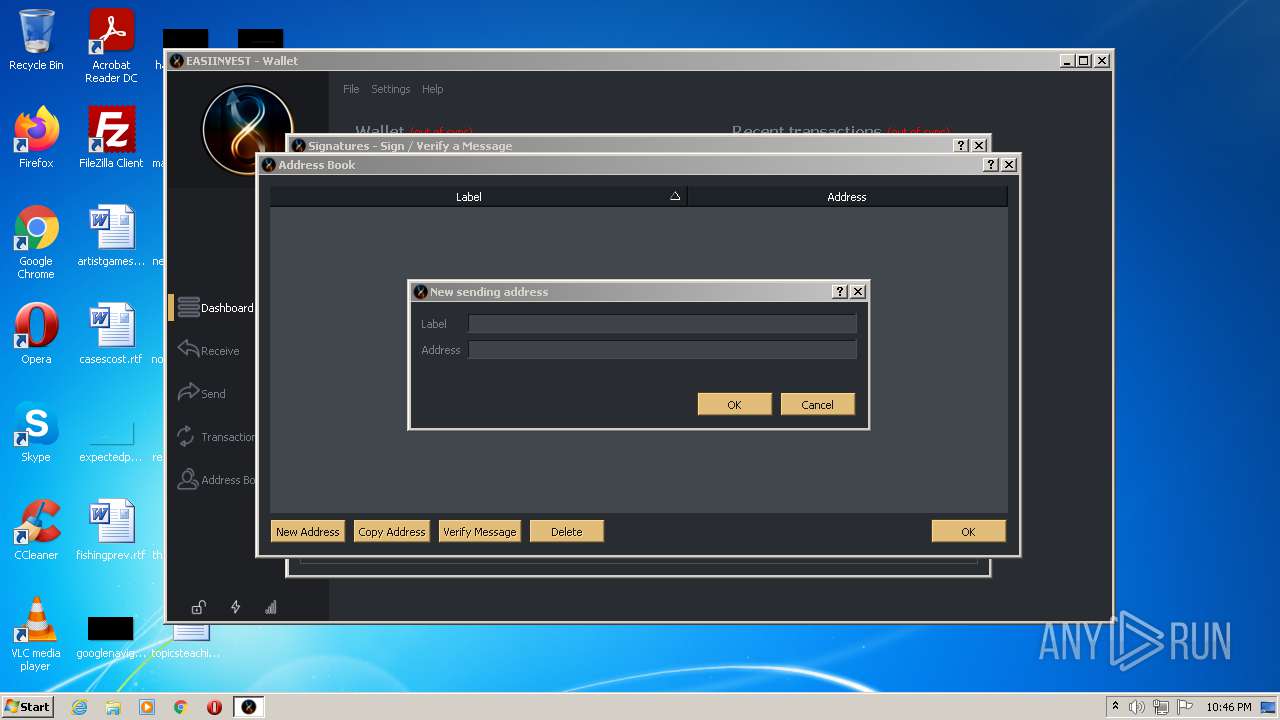The height and width of the screenshot is (720, 1280).
Task: Open the Receive sidebar tab
Action: [210, 351]
